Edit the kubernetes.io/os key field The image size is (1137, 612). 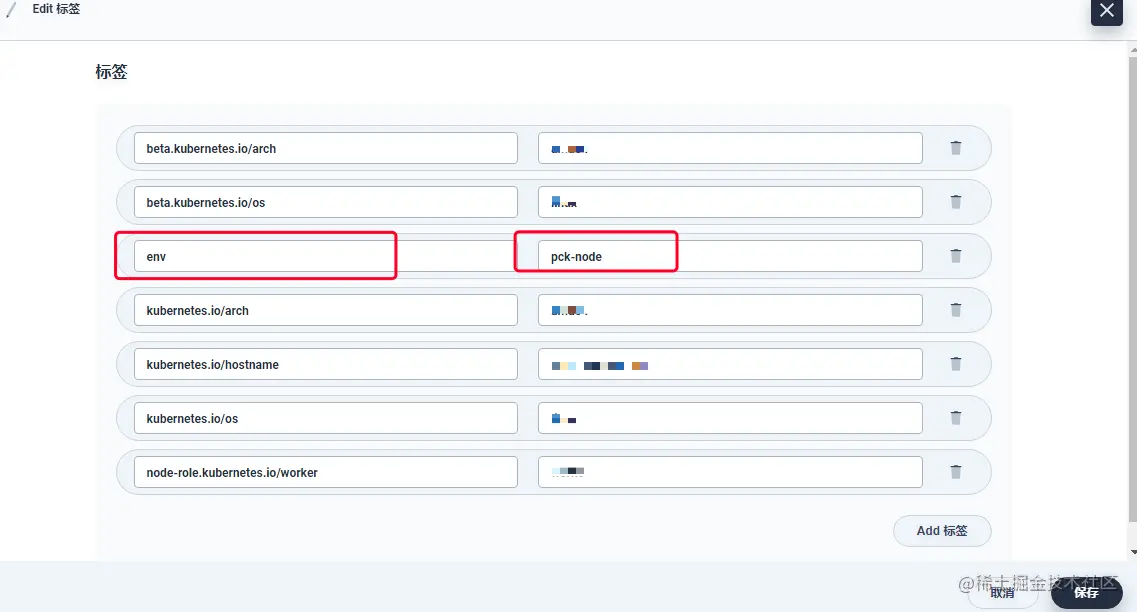[x=326, y=418]
